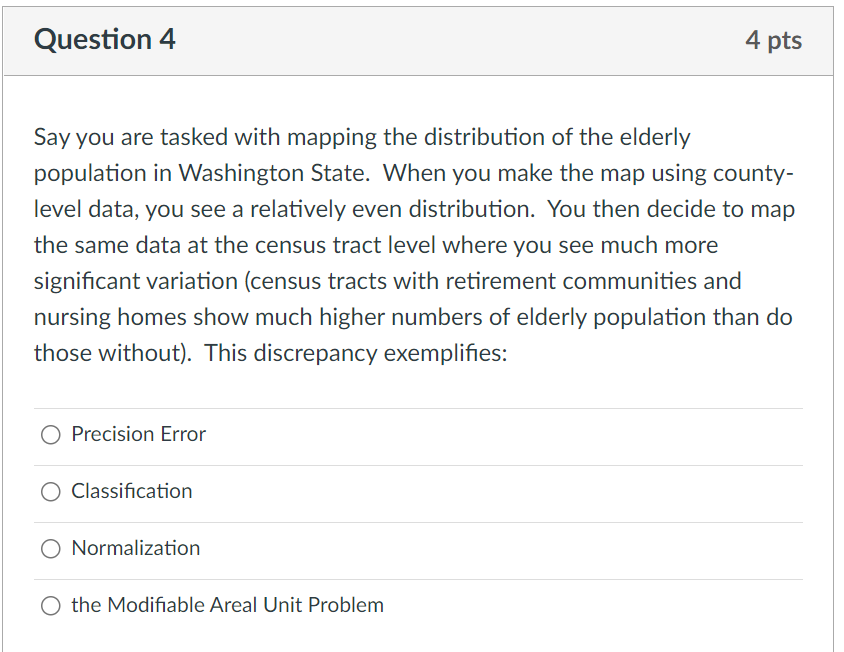Click the "Question 4" heading

point(105,40)
